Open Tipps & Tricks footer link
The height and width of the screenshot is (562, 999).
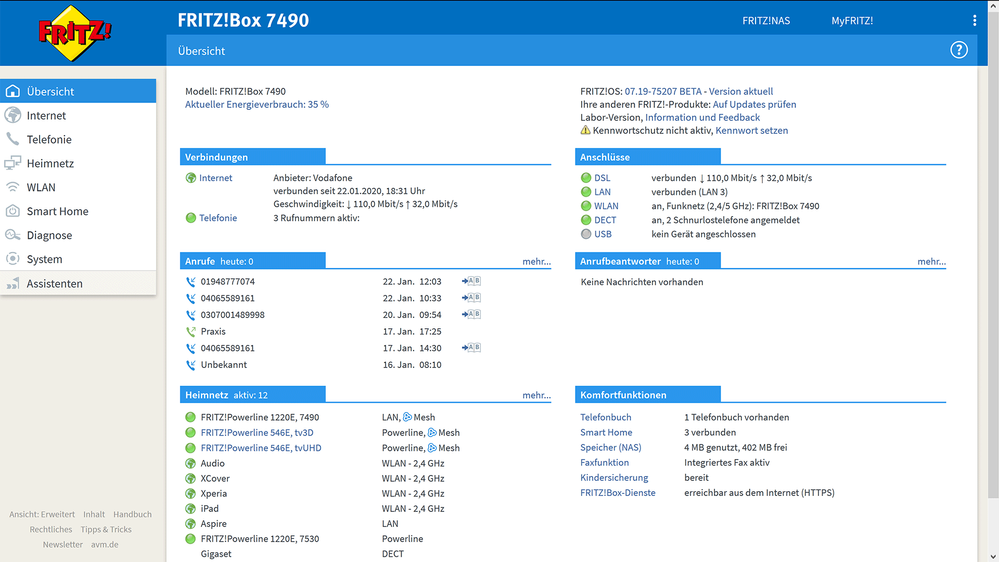point(106,530)
